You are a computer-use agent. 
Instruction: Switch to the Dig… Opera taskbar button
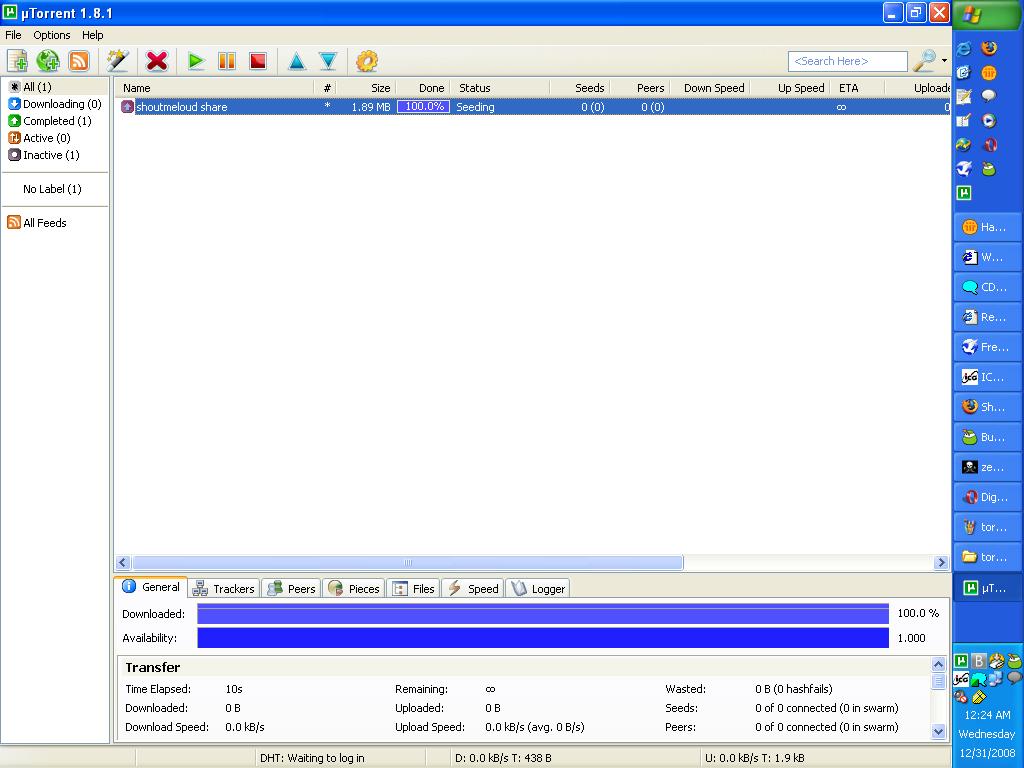click(x=987, y=497)
